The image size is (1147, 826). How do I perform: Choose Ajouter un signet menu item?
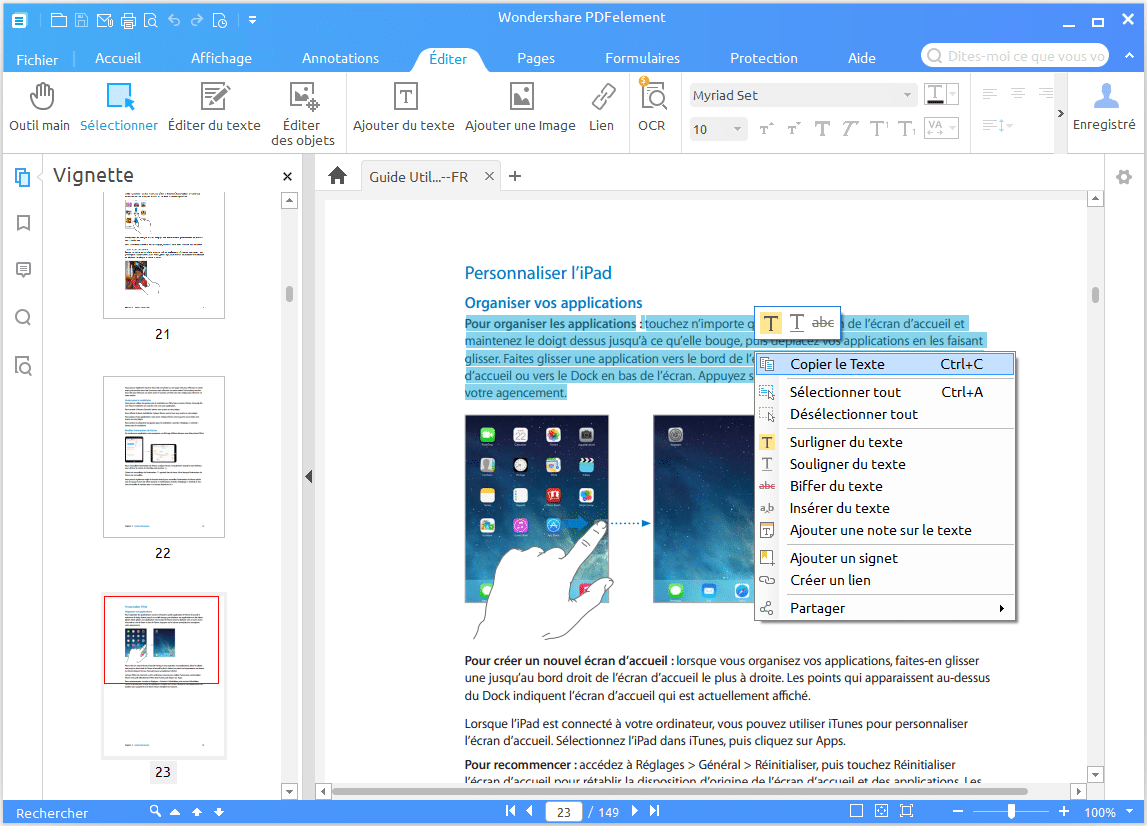886,558
